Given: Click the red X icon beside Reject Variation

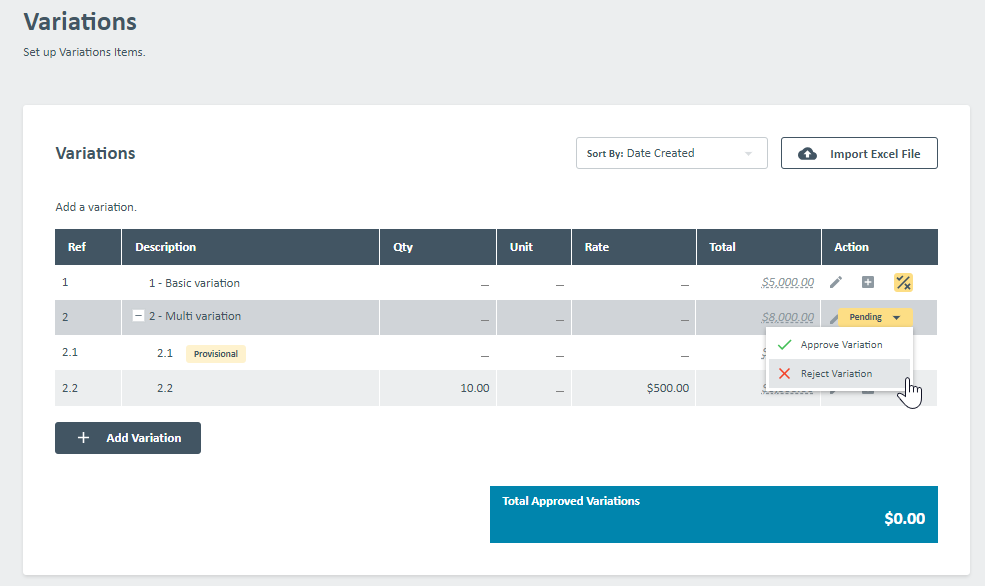Looking at the screenshot, I should pyautogui.click(x=786, y=373).
